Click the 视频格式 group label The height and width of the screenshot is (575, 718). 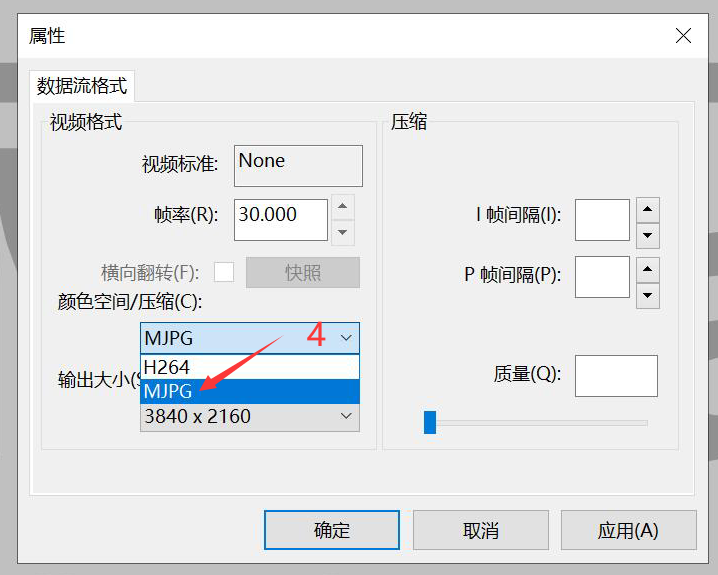pos(86,122)
